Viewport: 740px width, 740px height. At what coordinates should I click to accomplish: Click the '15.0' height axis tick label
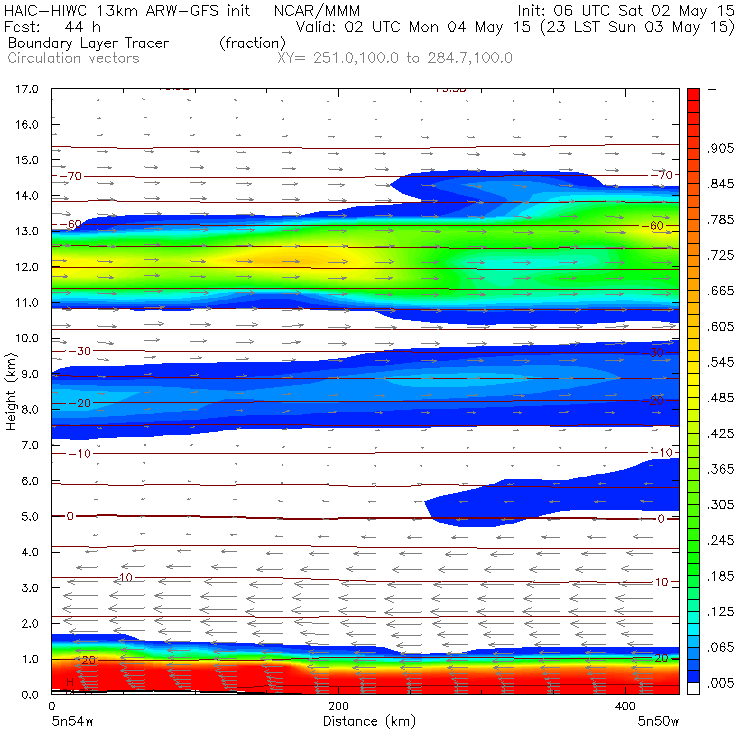26,160
